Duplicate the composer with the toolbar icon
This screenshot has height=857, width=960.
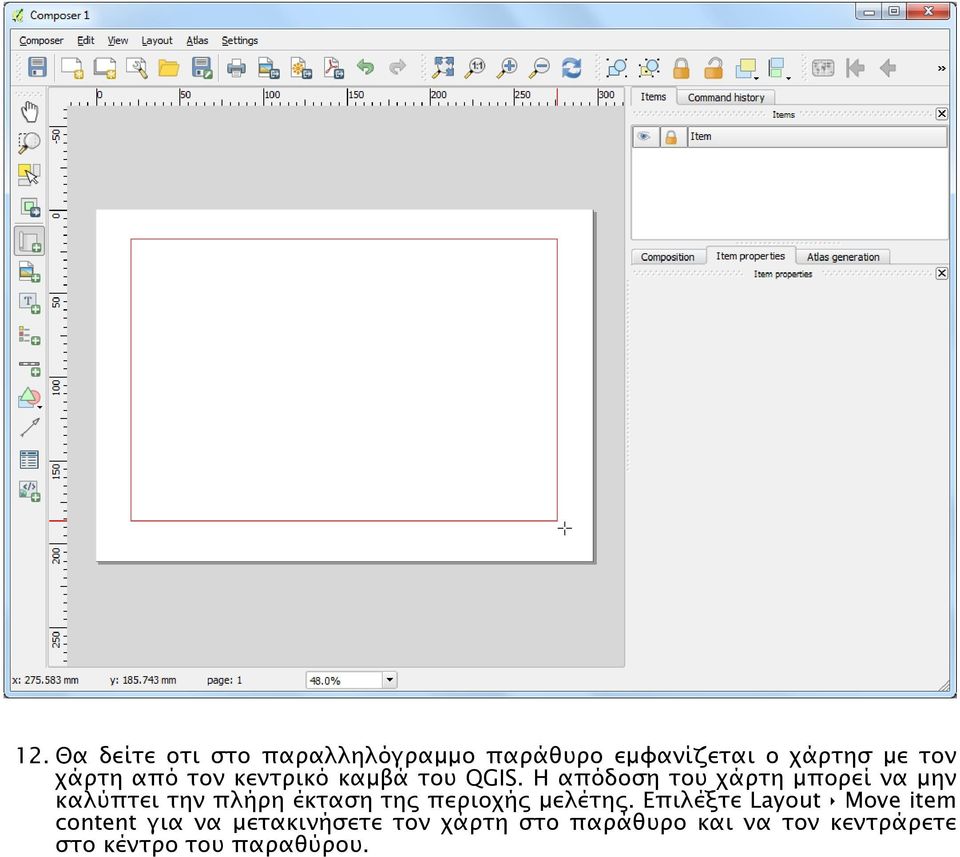click(105, 67)
